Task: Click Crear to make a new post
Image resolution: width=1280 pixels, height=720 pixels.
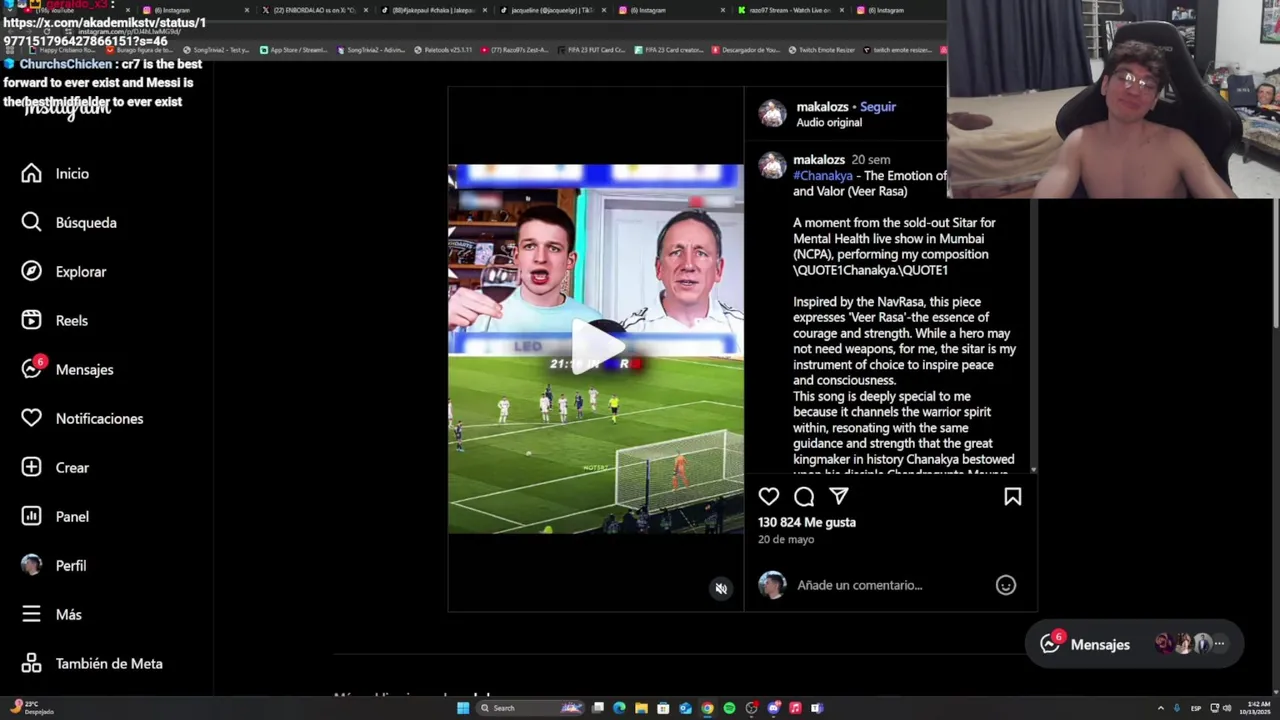Action: click(55, 467)
